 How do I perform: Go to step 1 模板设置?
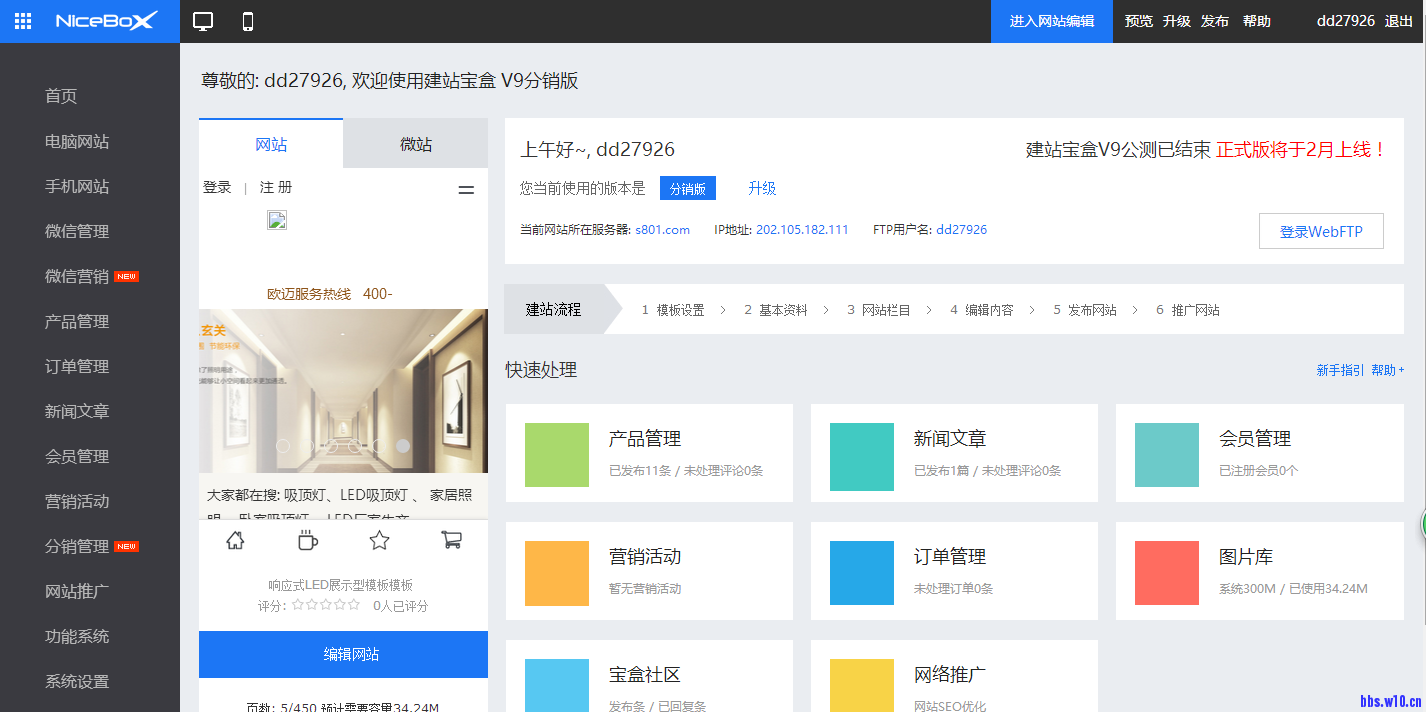673,310
